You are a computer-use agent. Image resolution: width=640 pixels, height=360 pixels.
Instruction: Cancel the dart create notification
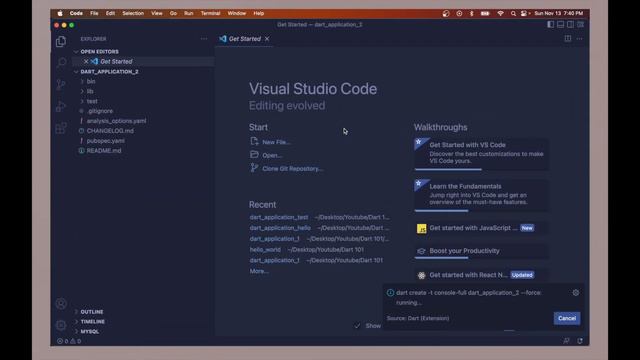(567, 318)
